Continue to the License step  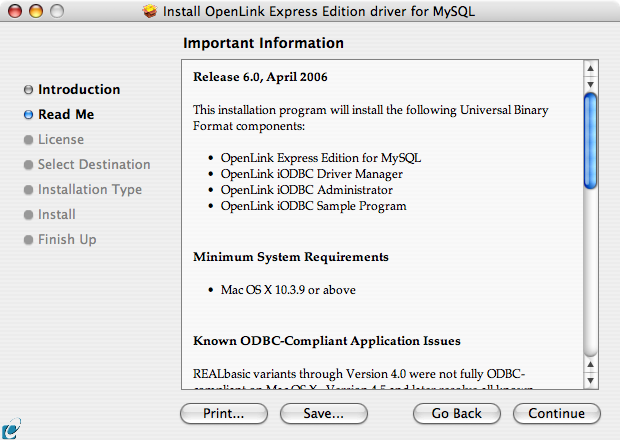point(557,414)
